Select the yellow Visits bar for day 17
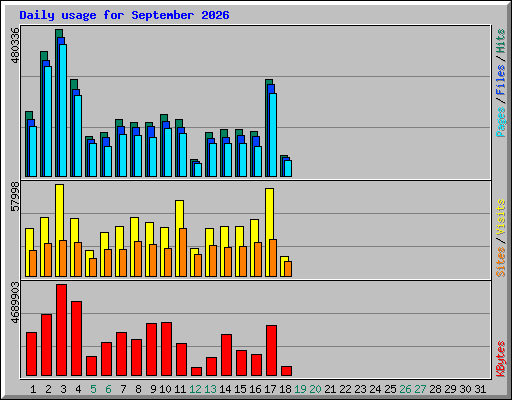This screenshot has height=400, width=512. (270, 232)
